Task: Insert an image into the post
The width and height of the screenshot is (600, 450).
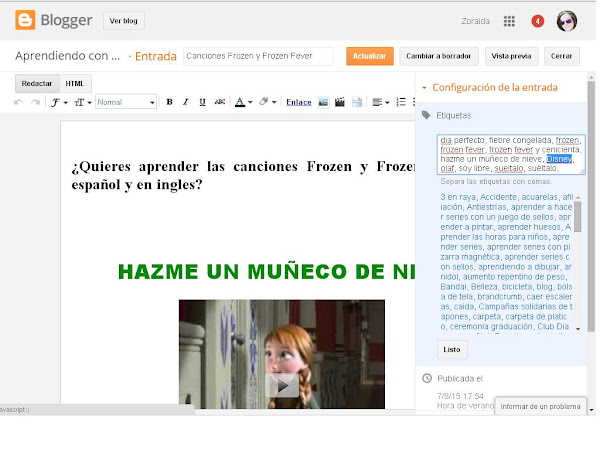Action: click(x=323, y=102)
